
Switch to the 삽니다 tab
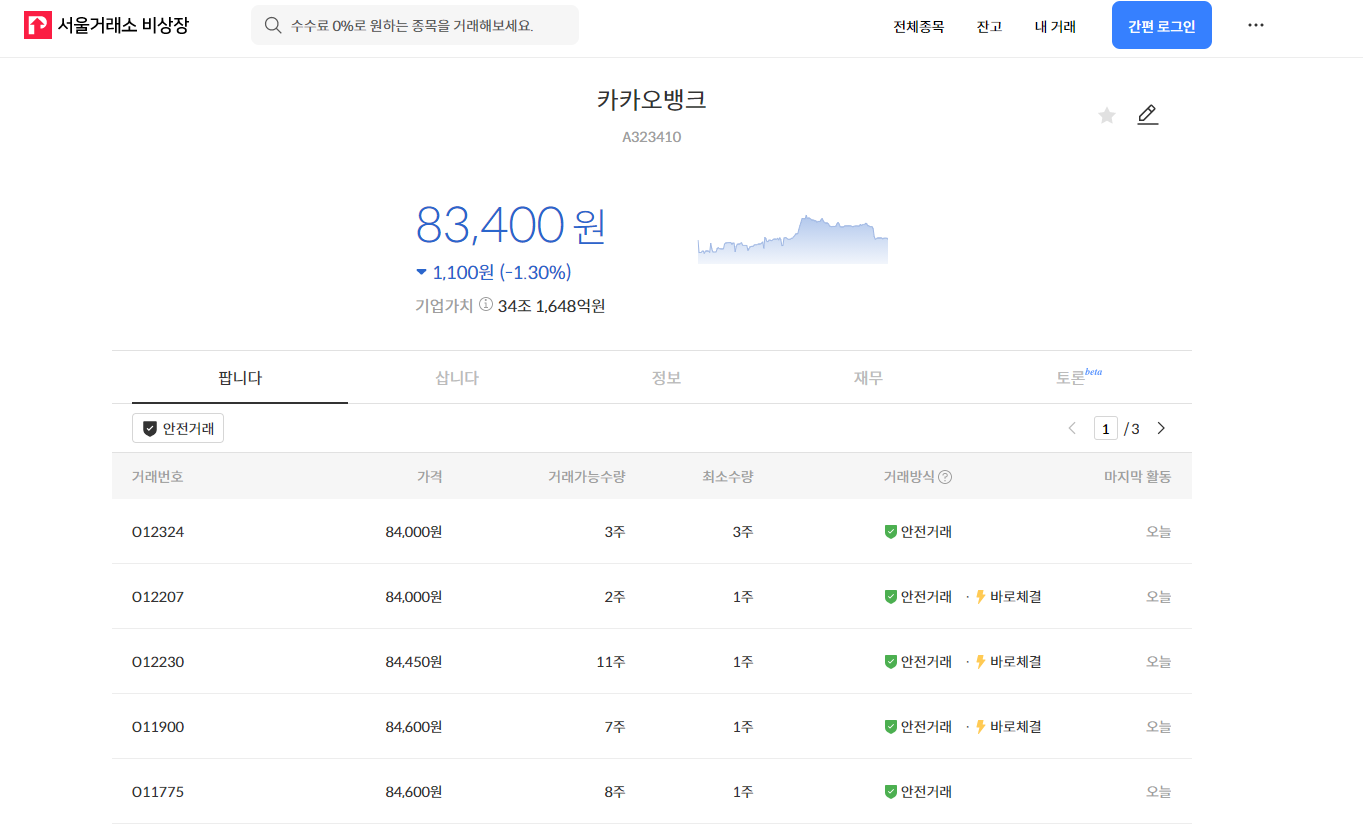click(457, 378)
